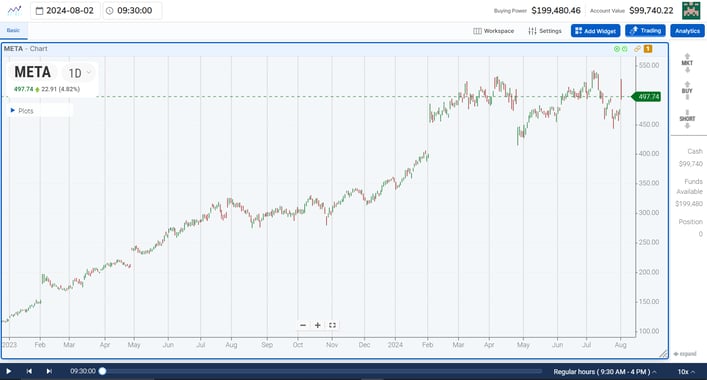The image size is (707, 380).
Task: Click the 550.00 price axis label
Action: click(x=649, y=65)
